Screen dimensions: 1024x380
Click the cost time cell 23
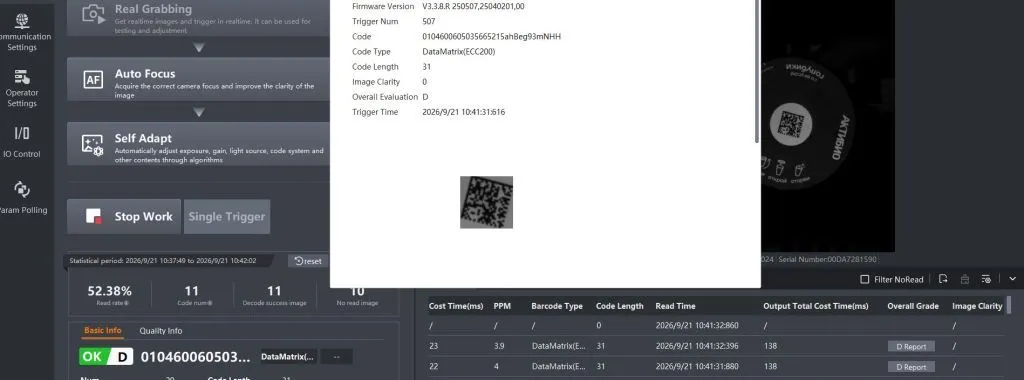[x=434, y=346]
